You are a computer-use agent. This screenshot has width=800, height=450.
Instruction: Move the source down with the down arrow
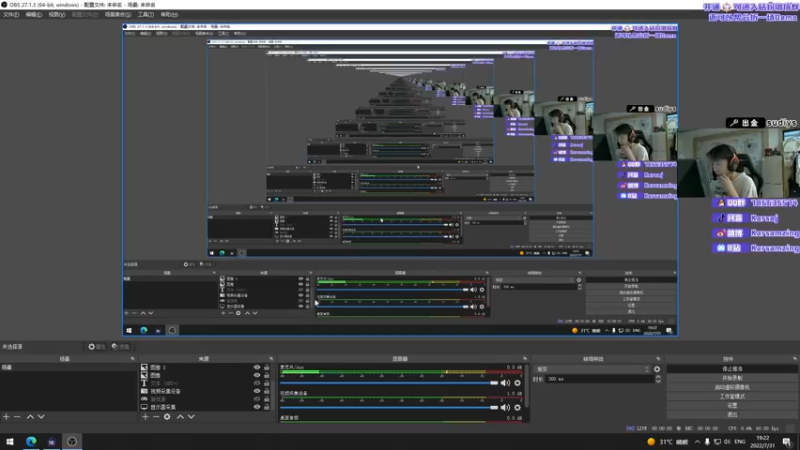tap(191, 417)
